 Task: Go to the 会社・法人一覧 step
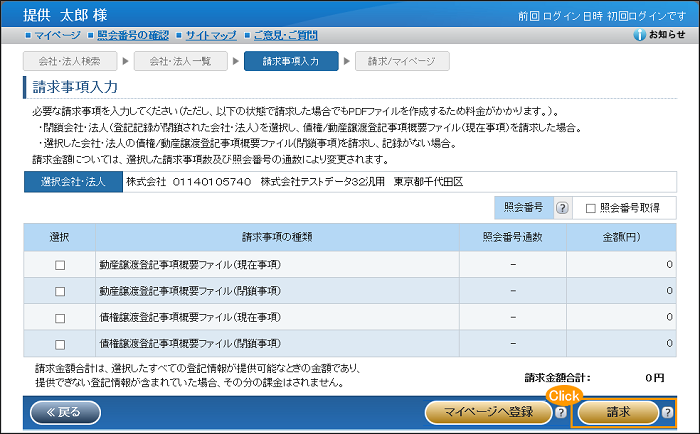180,61
